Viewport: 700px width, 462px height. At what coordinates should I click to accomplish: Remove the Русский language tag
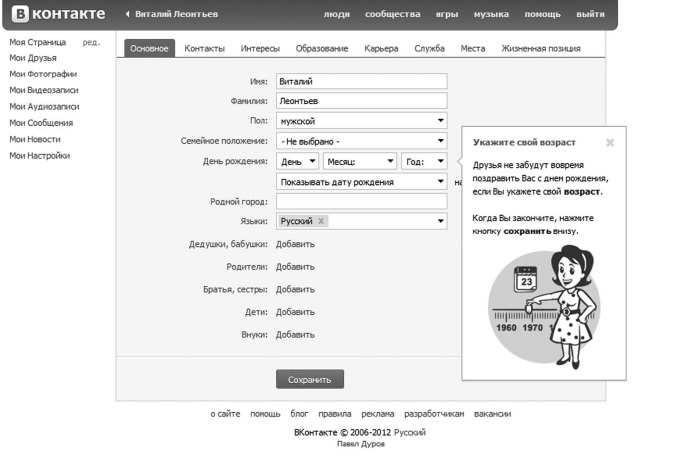[321, 221]
